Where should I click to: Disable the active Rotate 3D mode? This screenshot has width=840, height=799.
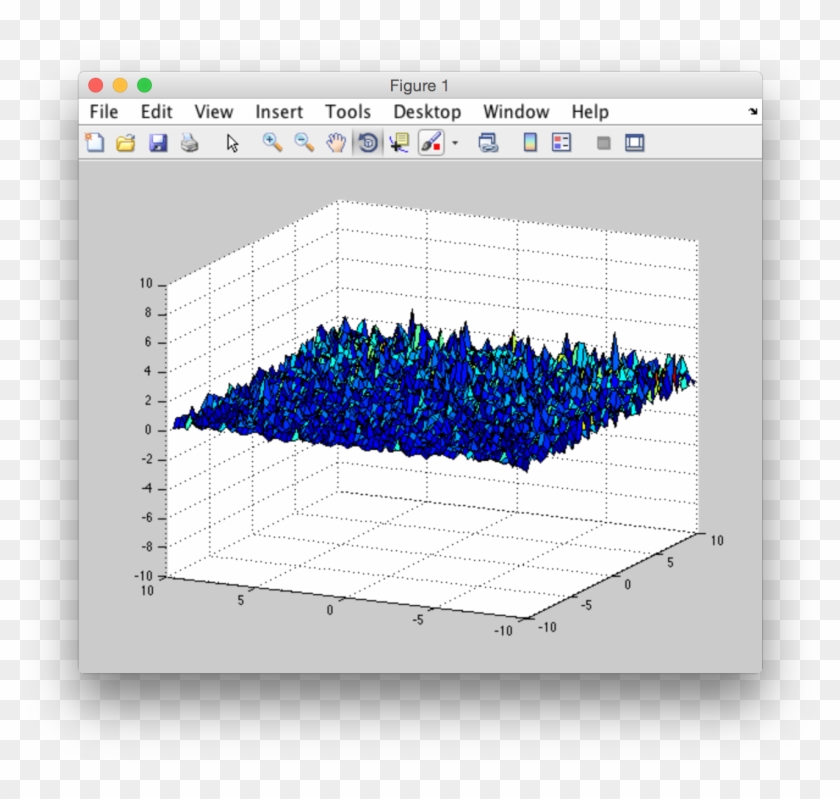[x=368, y=143]
